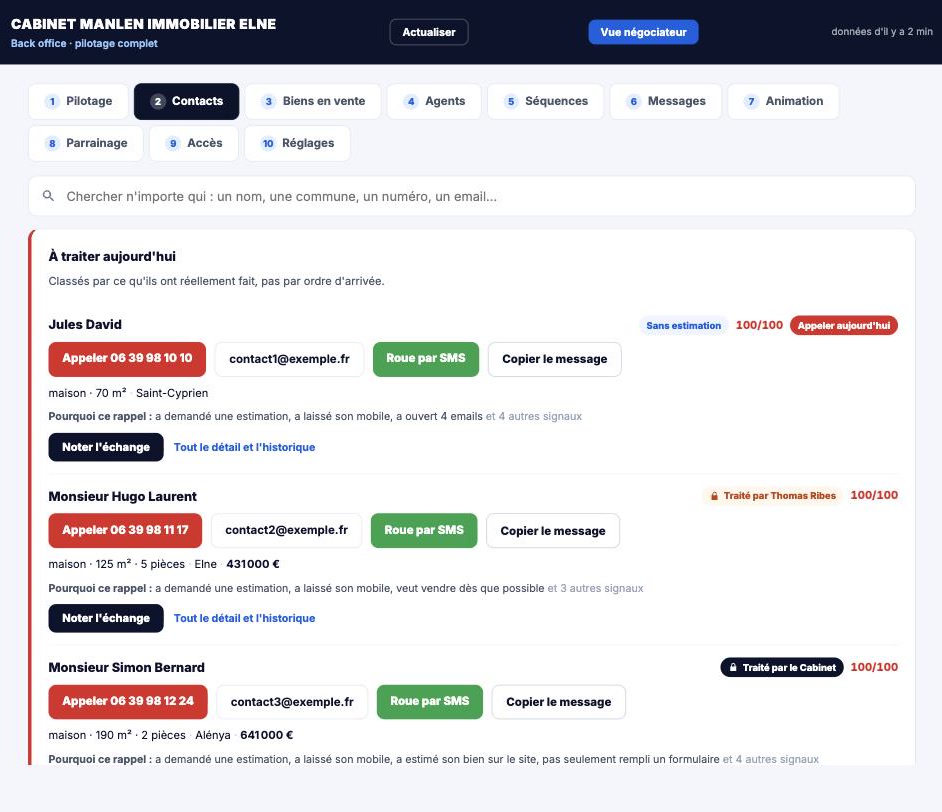Click the Monsieur Simon Bernard contact name
This screenshot has height=812, width=942.
coord(127,668)
